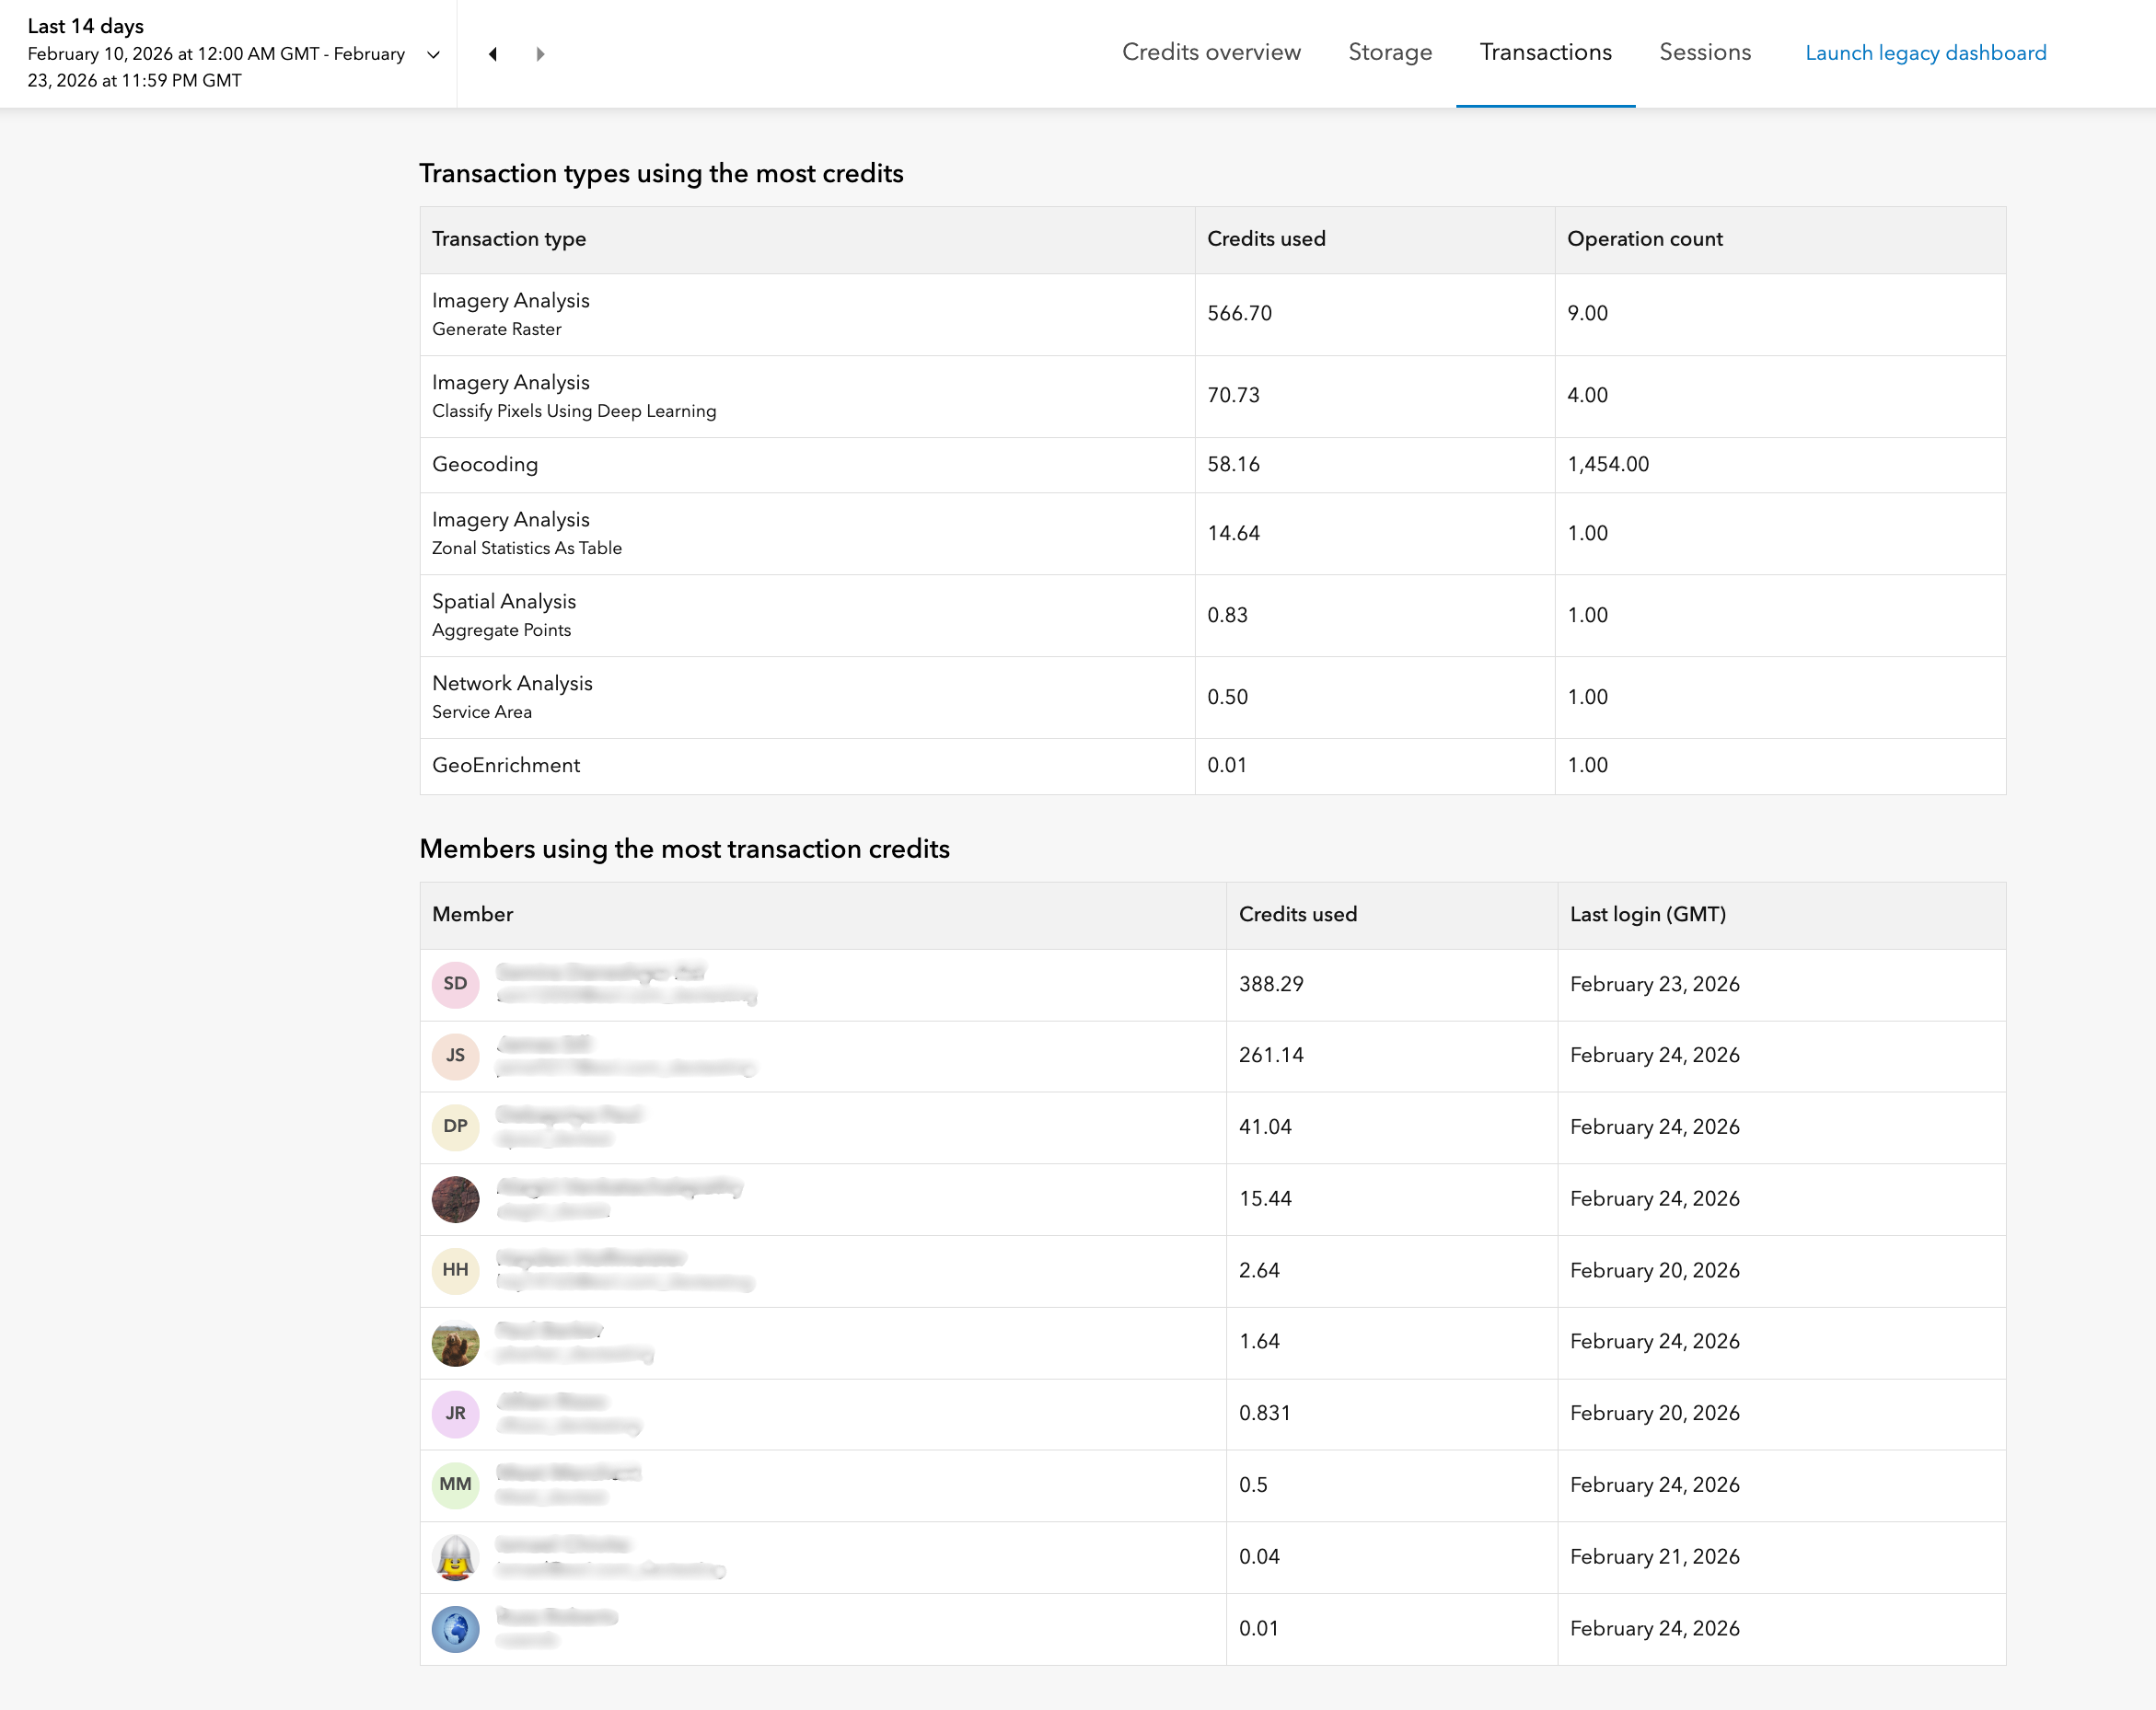Viewport: 2156px width, 1710px height.
Task: Click the JS member avatar
Action: (455, 1056)
